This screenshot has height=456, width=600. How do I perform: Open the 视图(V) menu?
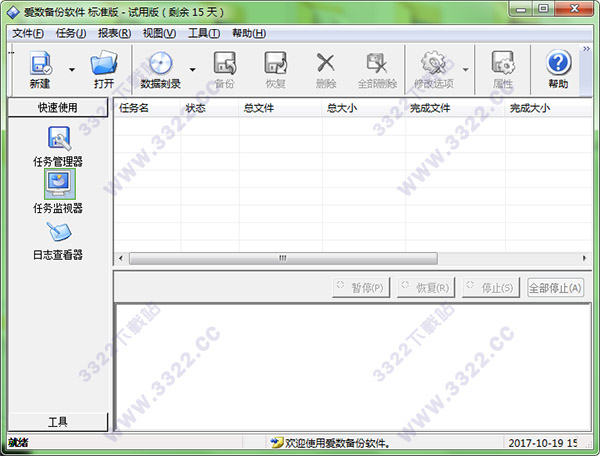coord(159,34)
